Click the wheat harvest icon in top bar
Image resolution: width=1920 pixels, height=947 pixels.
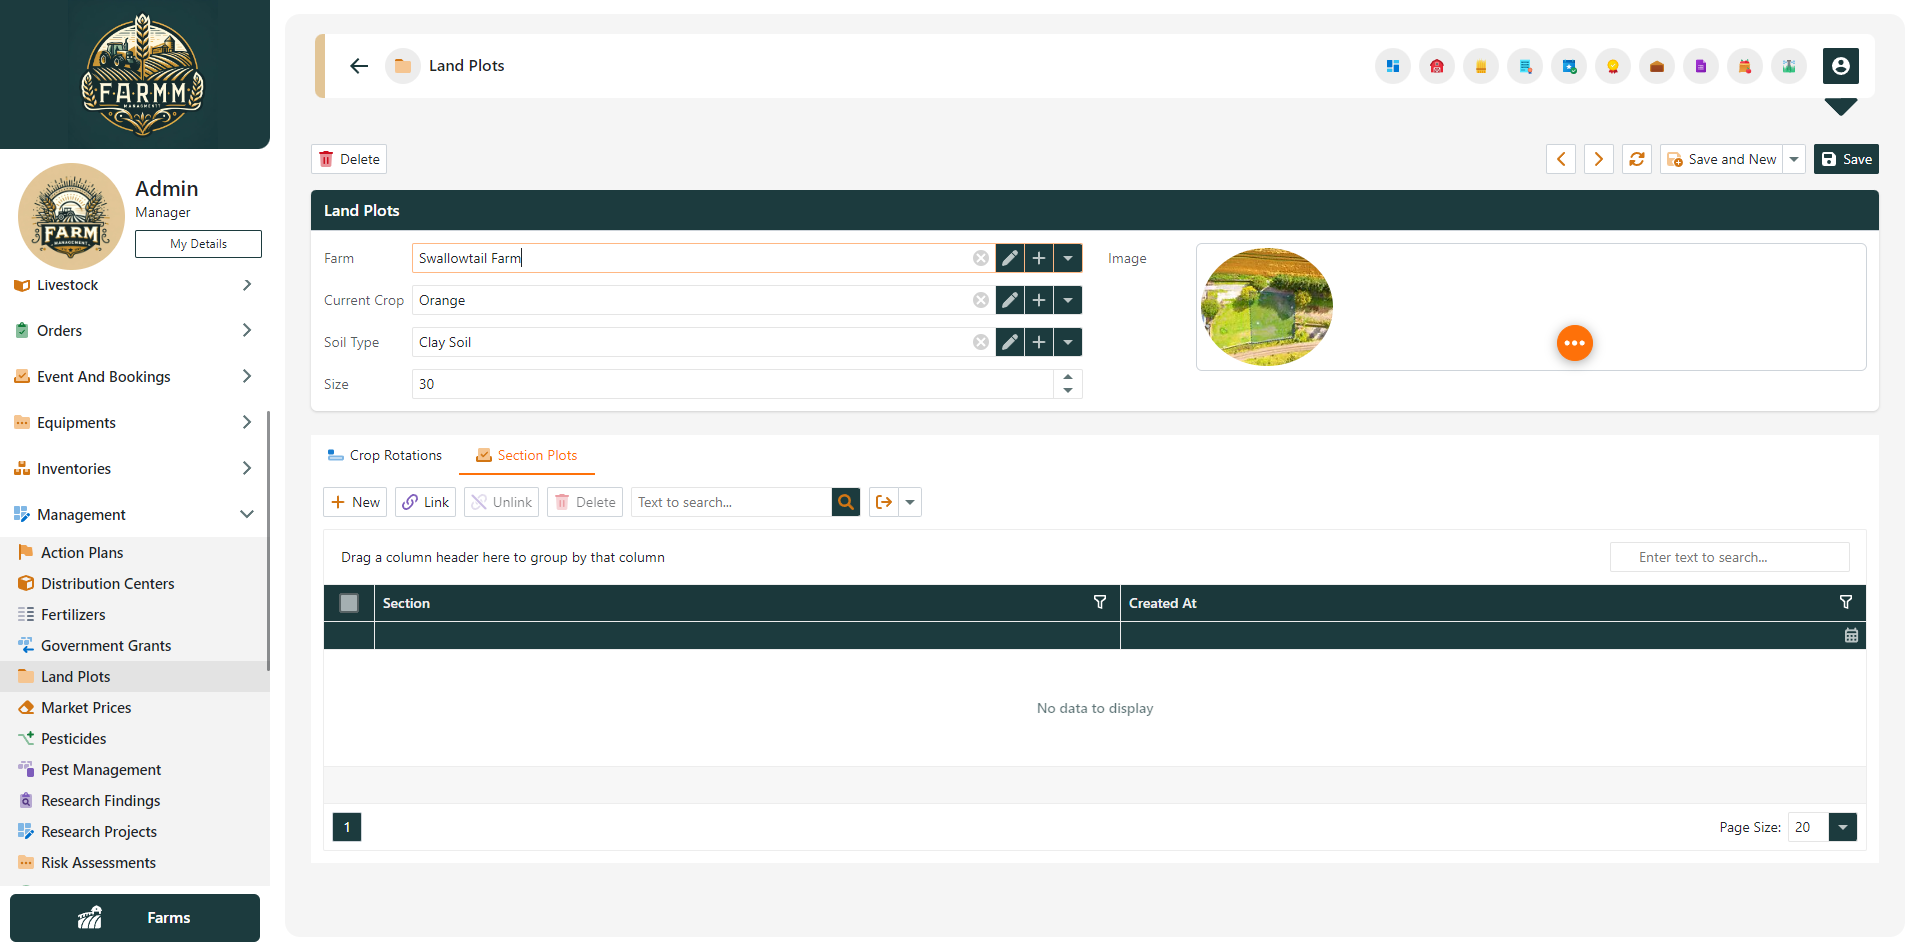pyautogui.click(x=1481, y=66)
